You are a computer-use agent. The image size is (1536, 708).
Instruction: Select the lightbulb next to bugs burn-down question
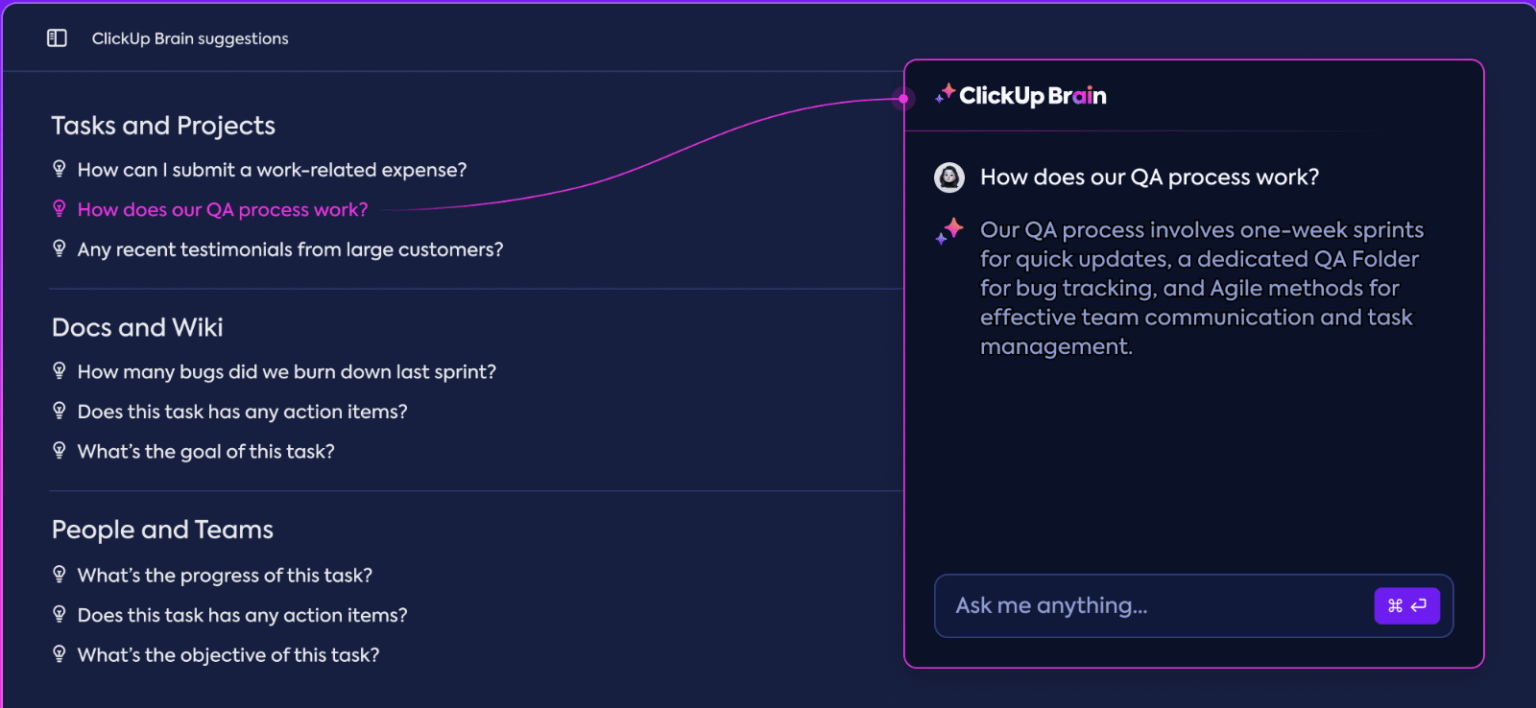[60, 371]
